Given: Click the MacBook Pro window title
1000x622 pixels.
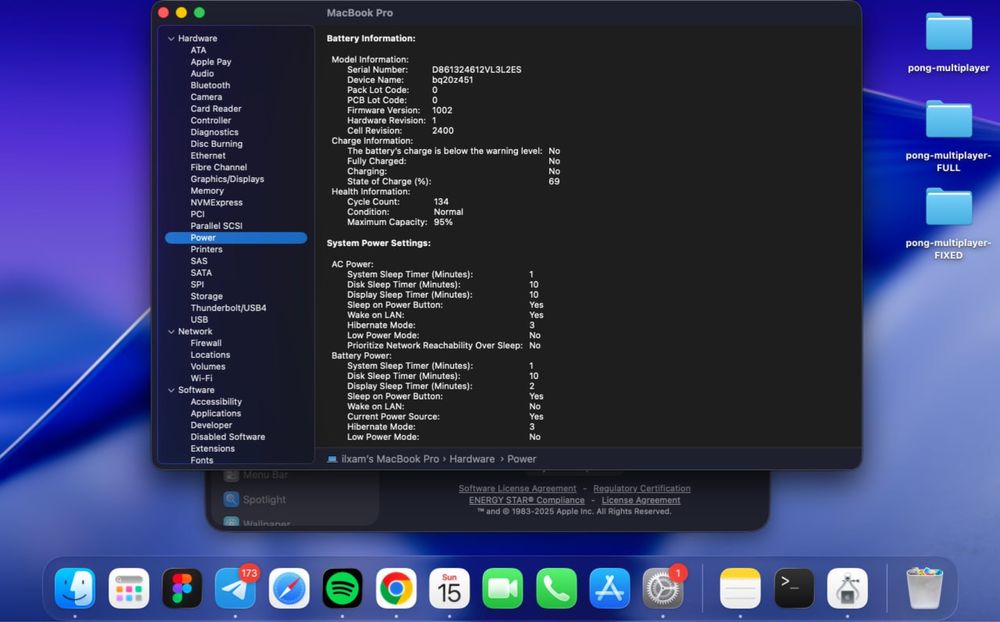Looking at the screenshot, I should coord(360,13).
